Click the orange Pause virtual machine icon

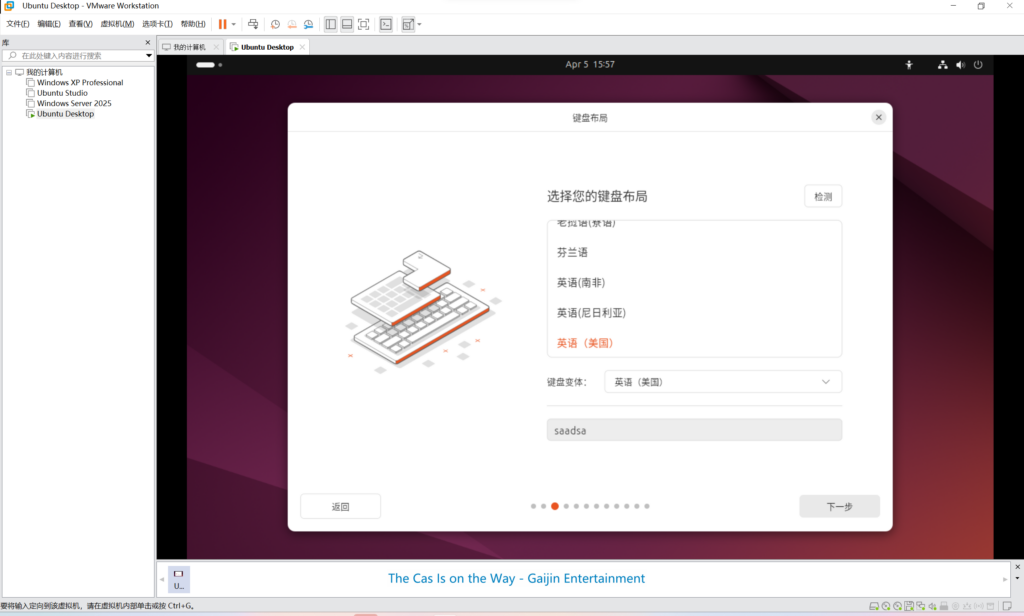(223, 24)
